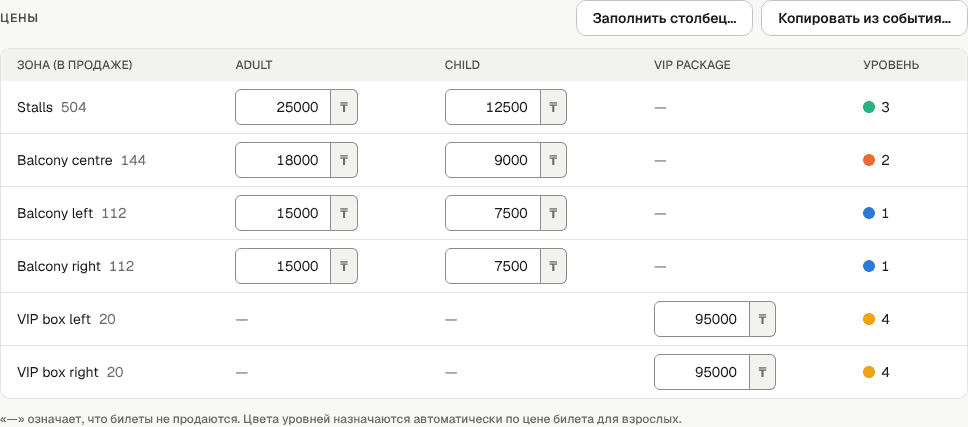
Task: Click tenge icon for Balcony centre Child price
Action: click(553, 160)
